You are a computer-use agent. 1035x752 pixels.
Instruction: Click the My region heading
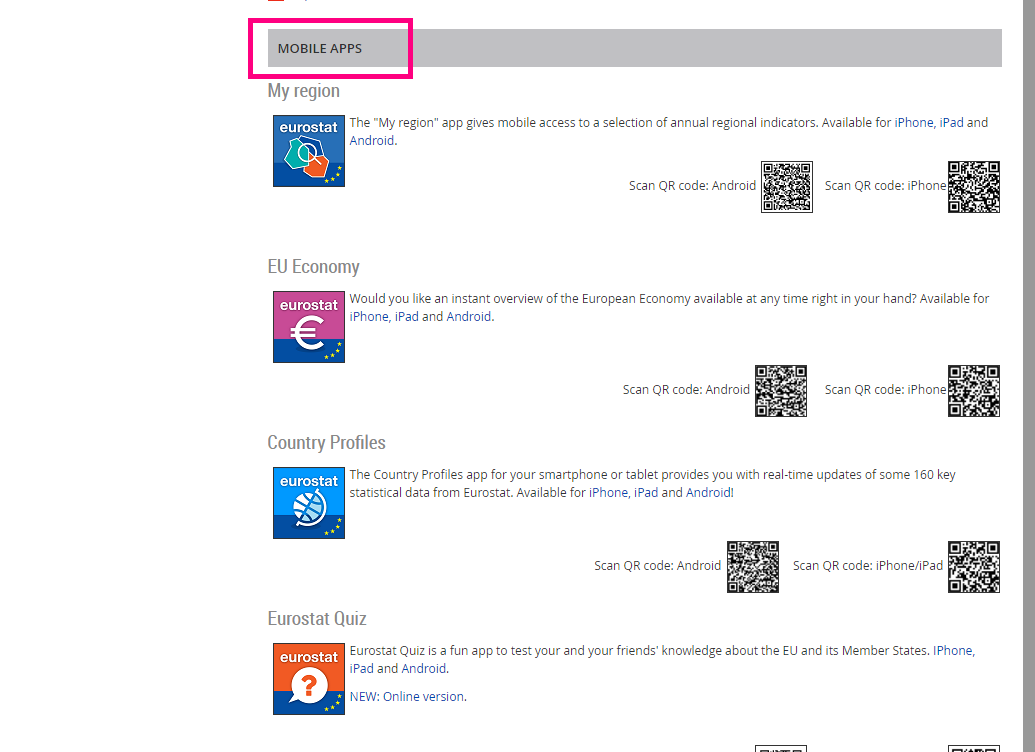pyautogui.click(x=304, y=91)
